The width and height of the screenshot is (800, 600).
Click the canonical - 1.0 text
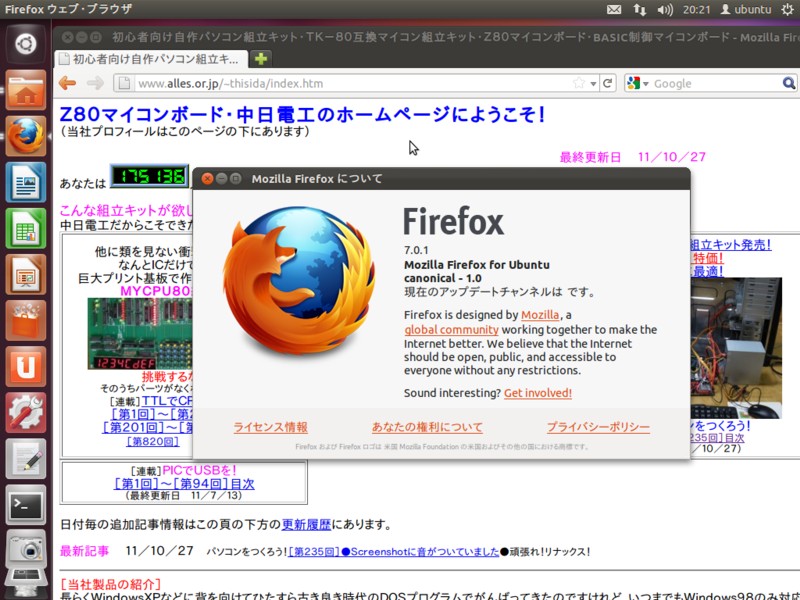[x=442, y=278]
